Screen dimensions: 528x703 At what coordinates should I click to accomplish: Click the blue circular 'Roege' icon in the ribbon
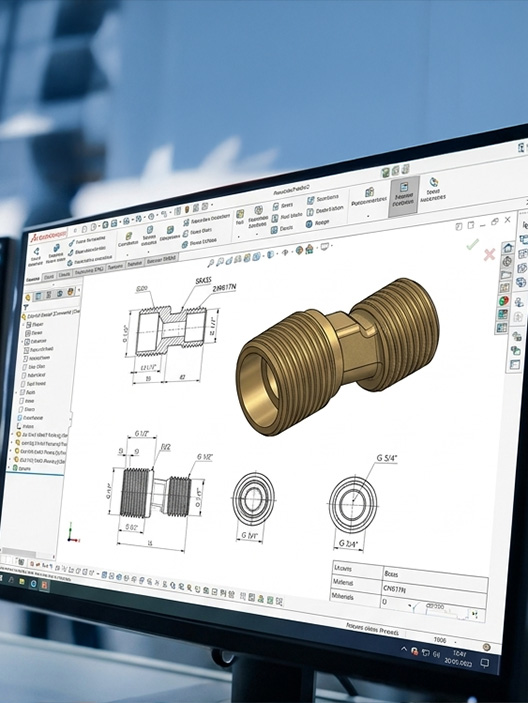309,224
